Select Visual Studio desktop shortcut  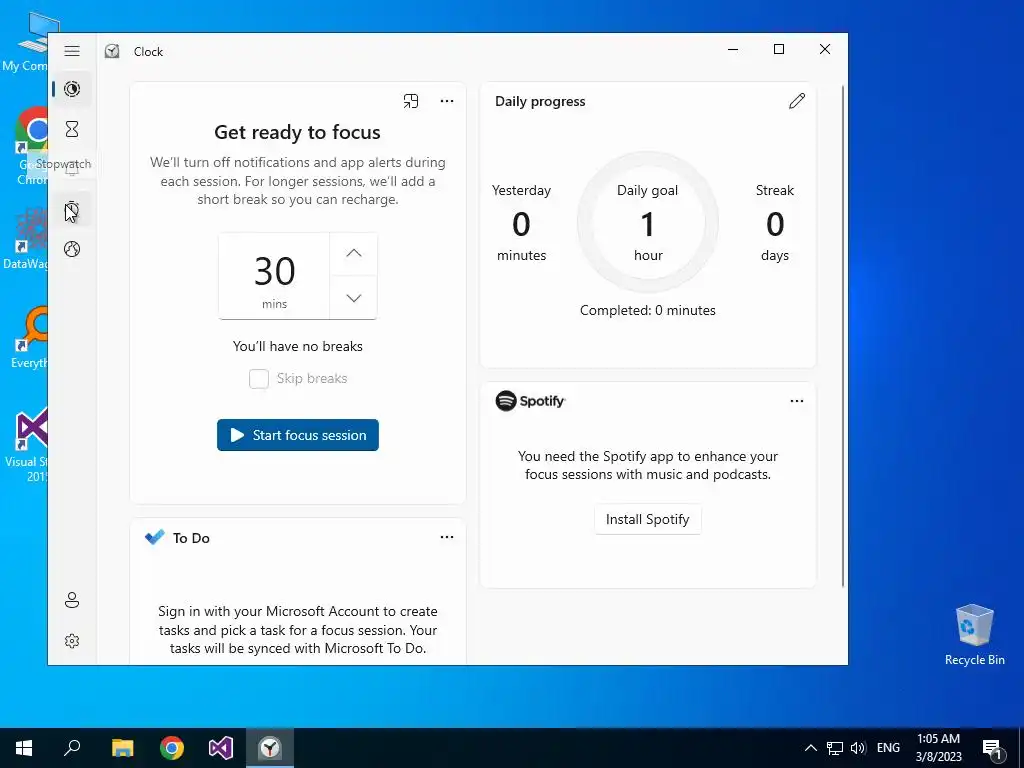pos(25,445)
